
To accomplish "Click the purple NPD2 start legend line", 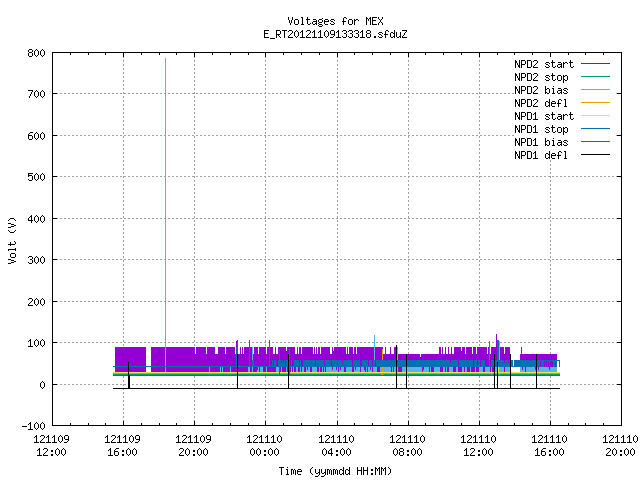I will click(595, 64).
